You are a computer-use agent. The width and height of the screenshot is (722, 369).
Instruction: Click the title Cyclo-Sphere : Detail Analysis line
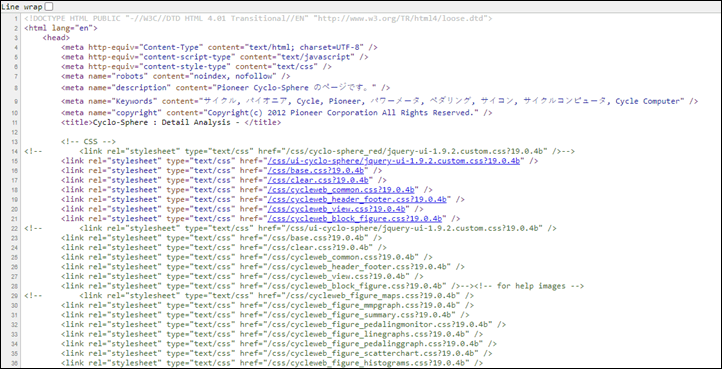[171, 123]
